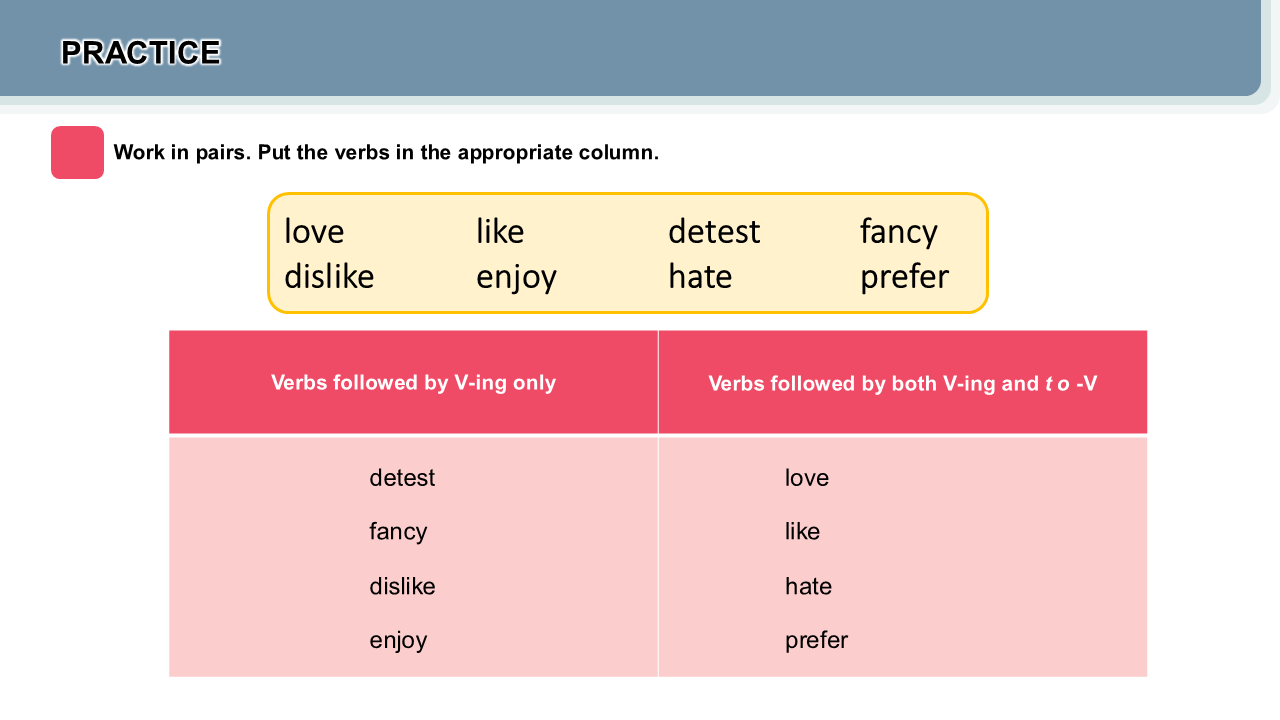Click 'detest' in the word bank
This screenshot has width=1280, height=720.
[714, 232]
